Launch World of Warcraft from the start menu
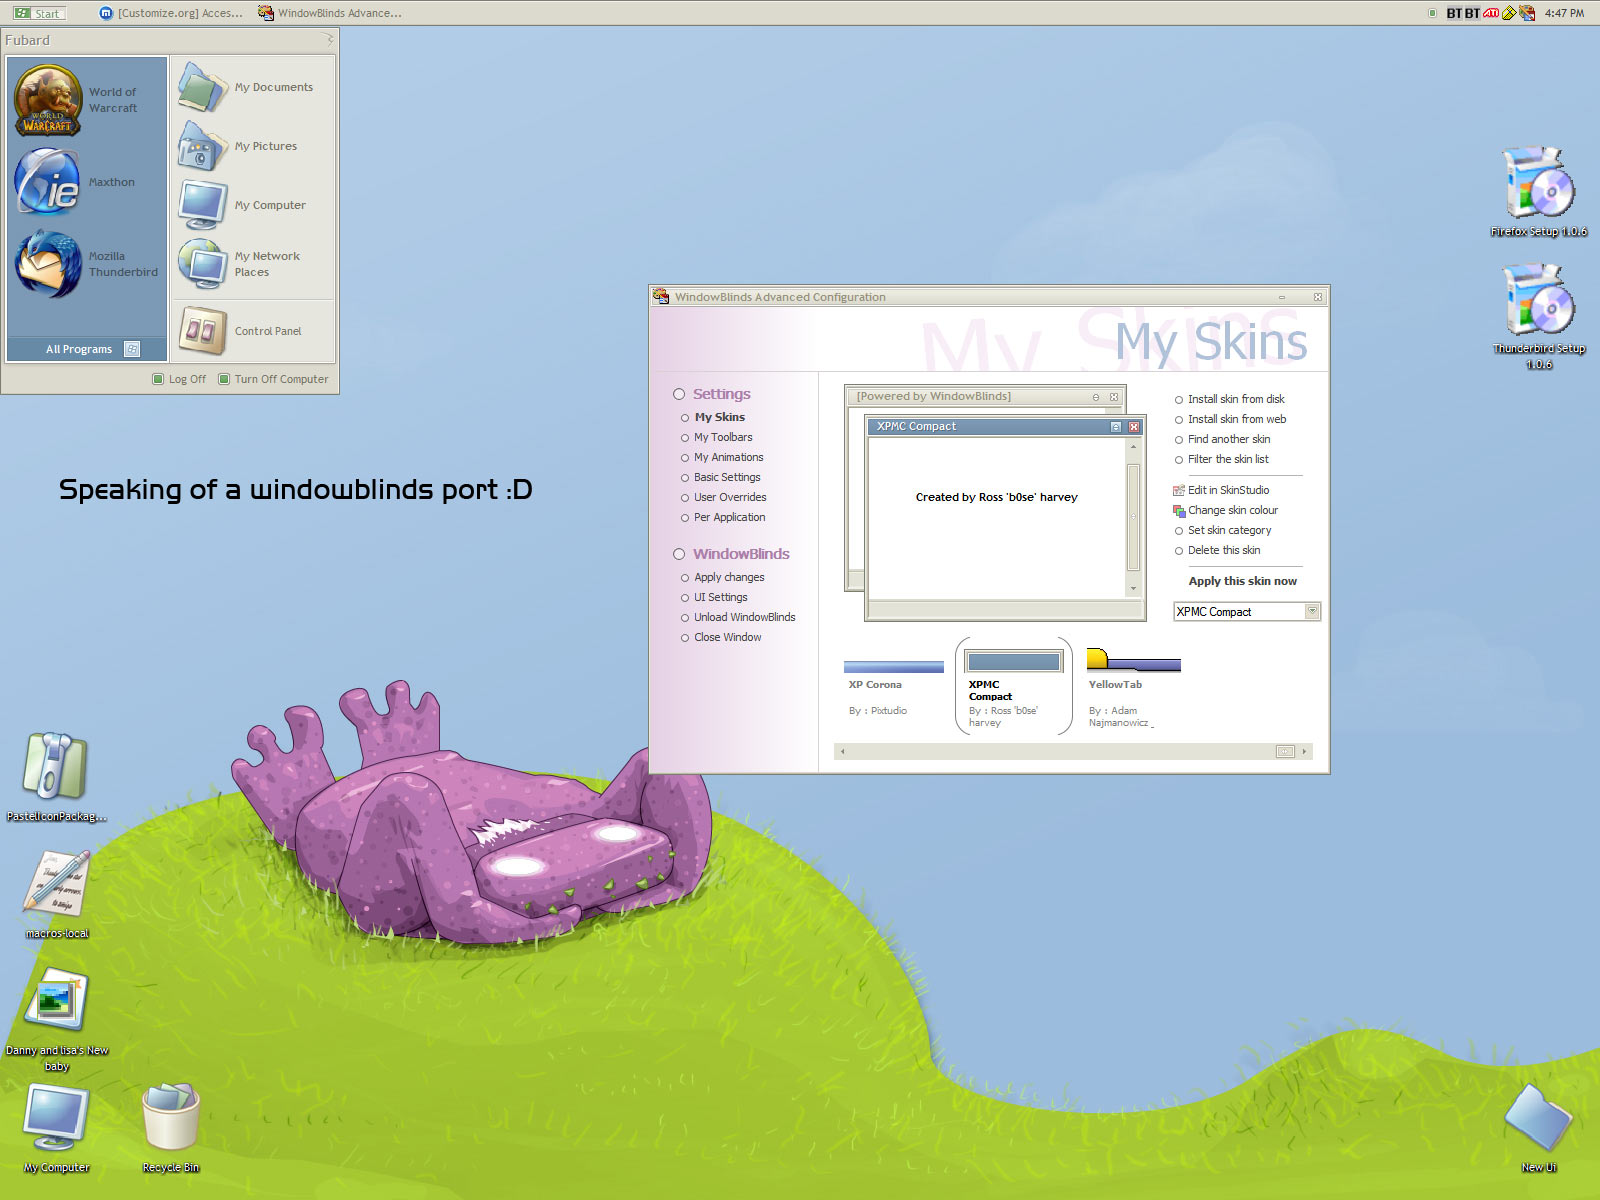 pyautogui.click(x=87, y=100)
